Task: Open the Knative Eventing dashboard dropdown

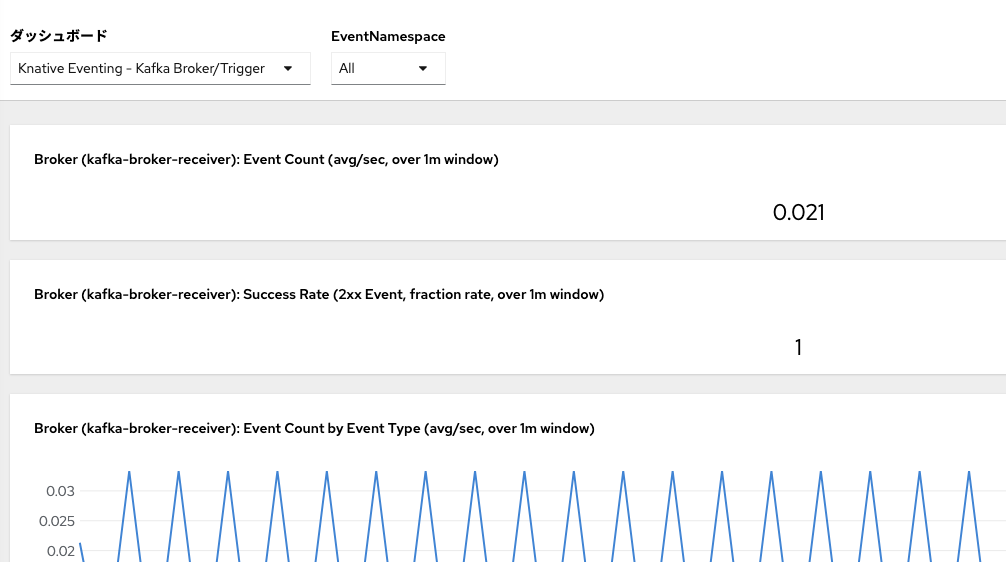Action: 160,69
